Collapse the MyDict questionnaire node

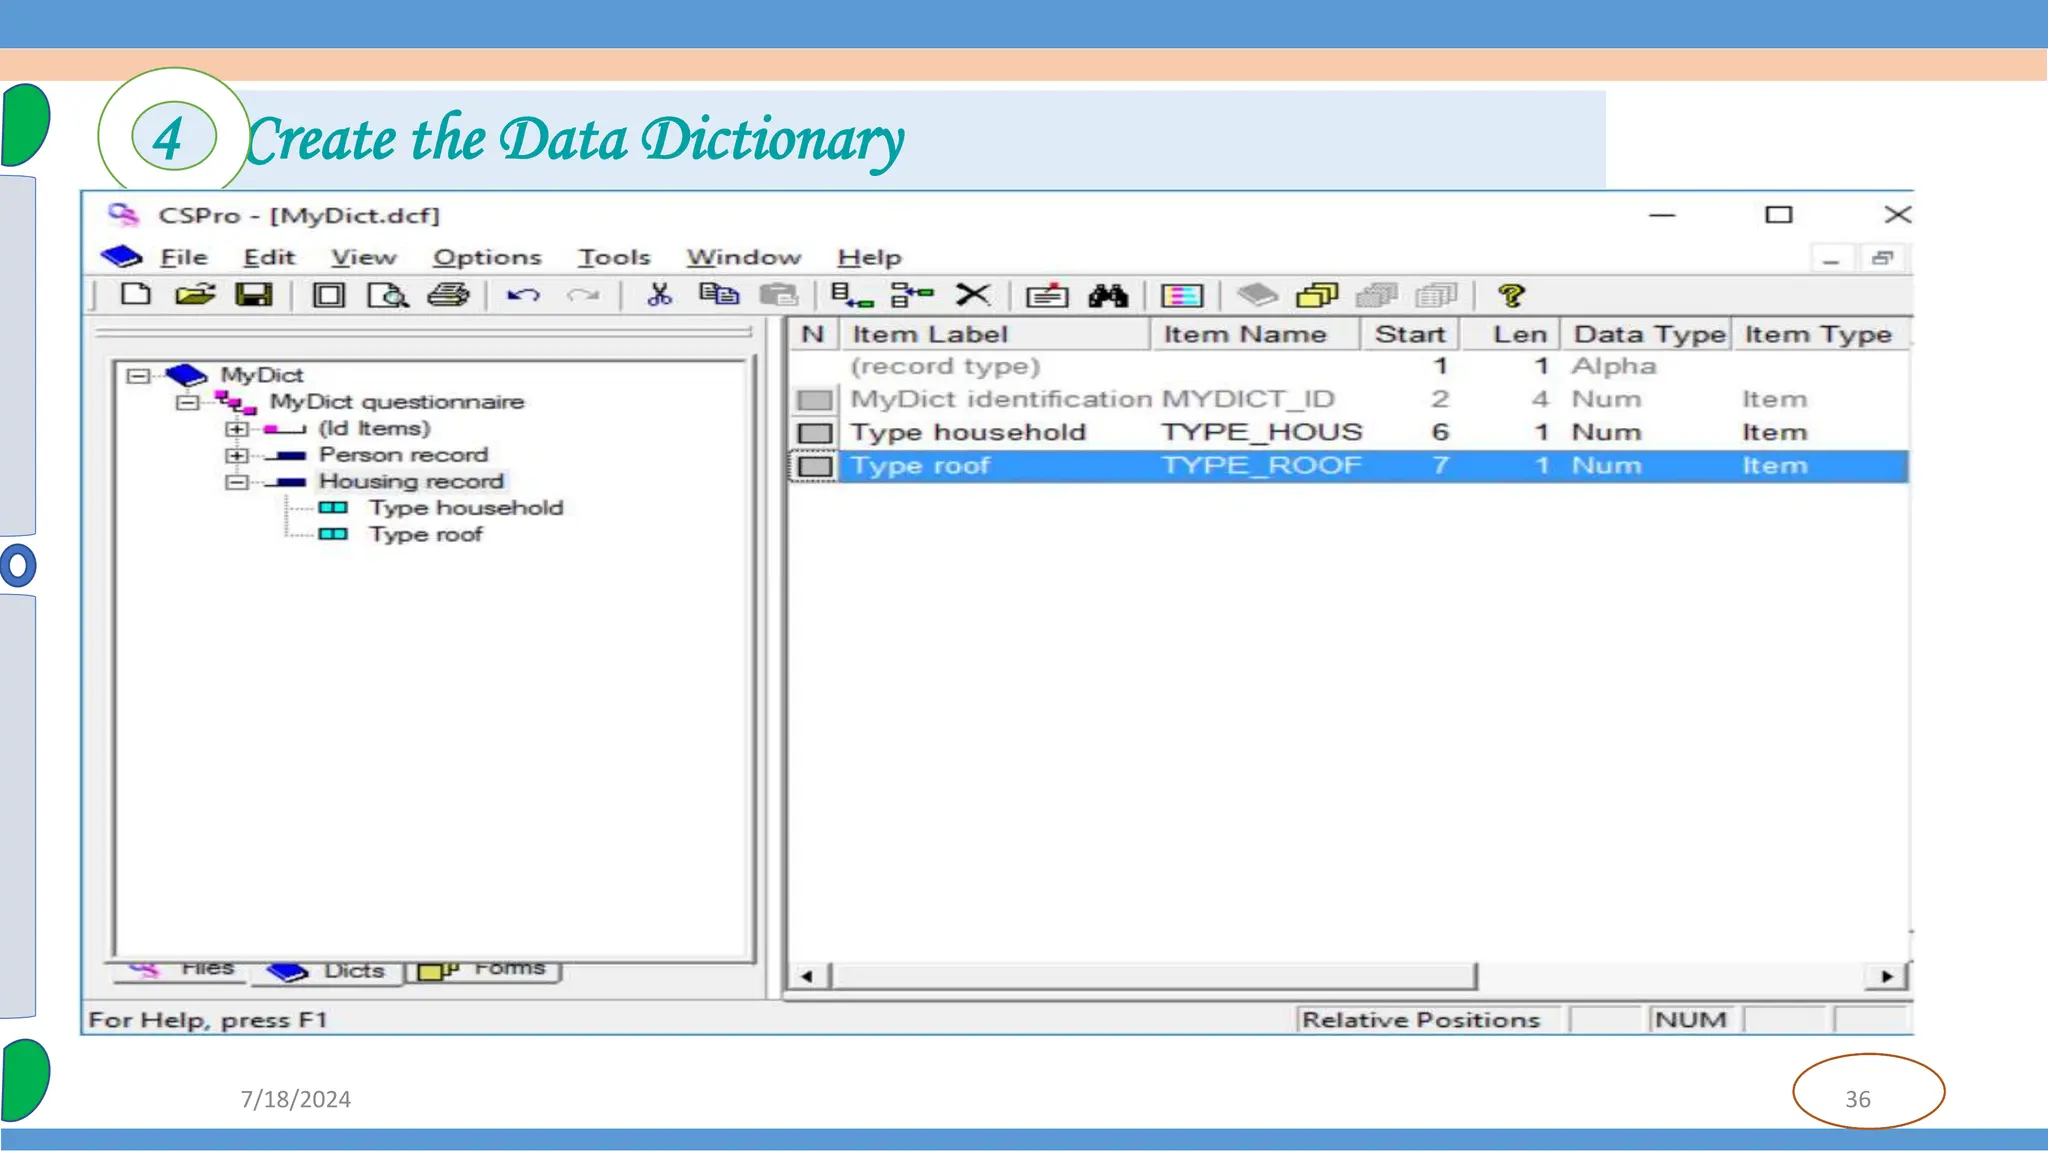click(187, 402)
